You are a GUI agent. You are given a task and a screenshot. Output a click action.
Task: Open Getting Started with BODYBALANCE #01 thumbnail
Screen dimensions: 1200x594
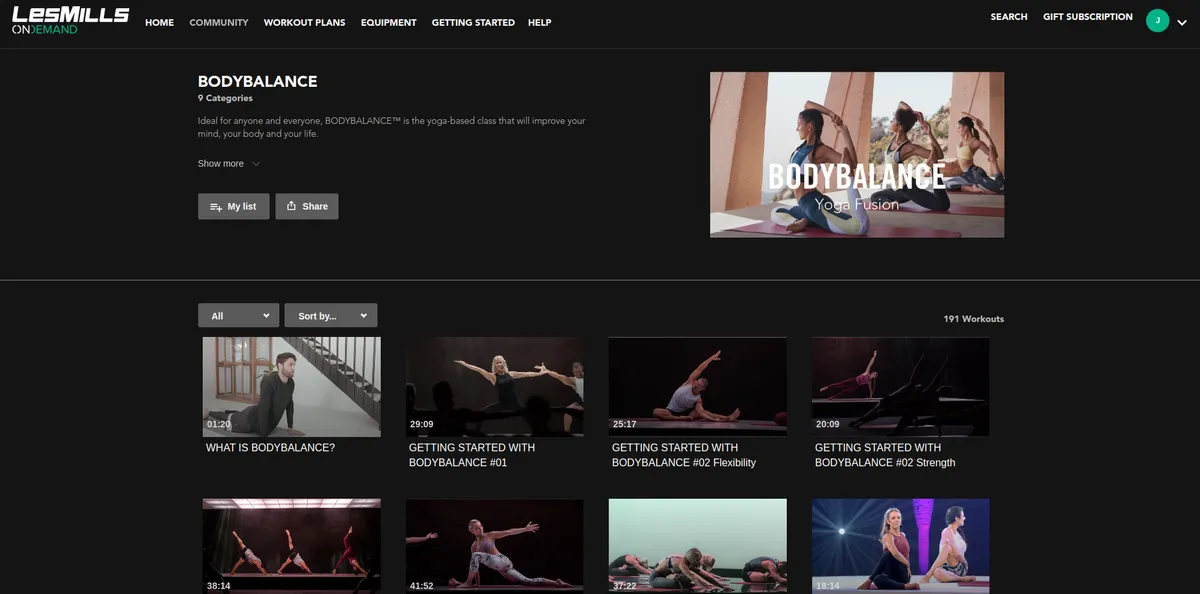tap(494, 386)
